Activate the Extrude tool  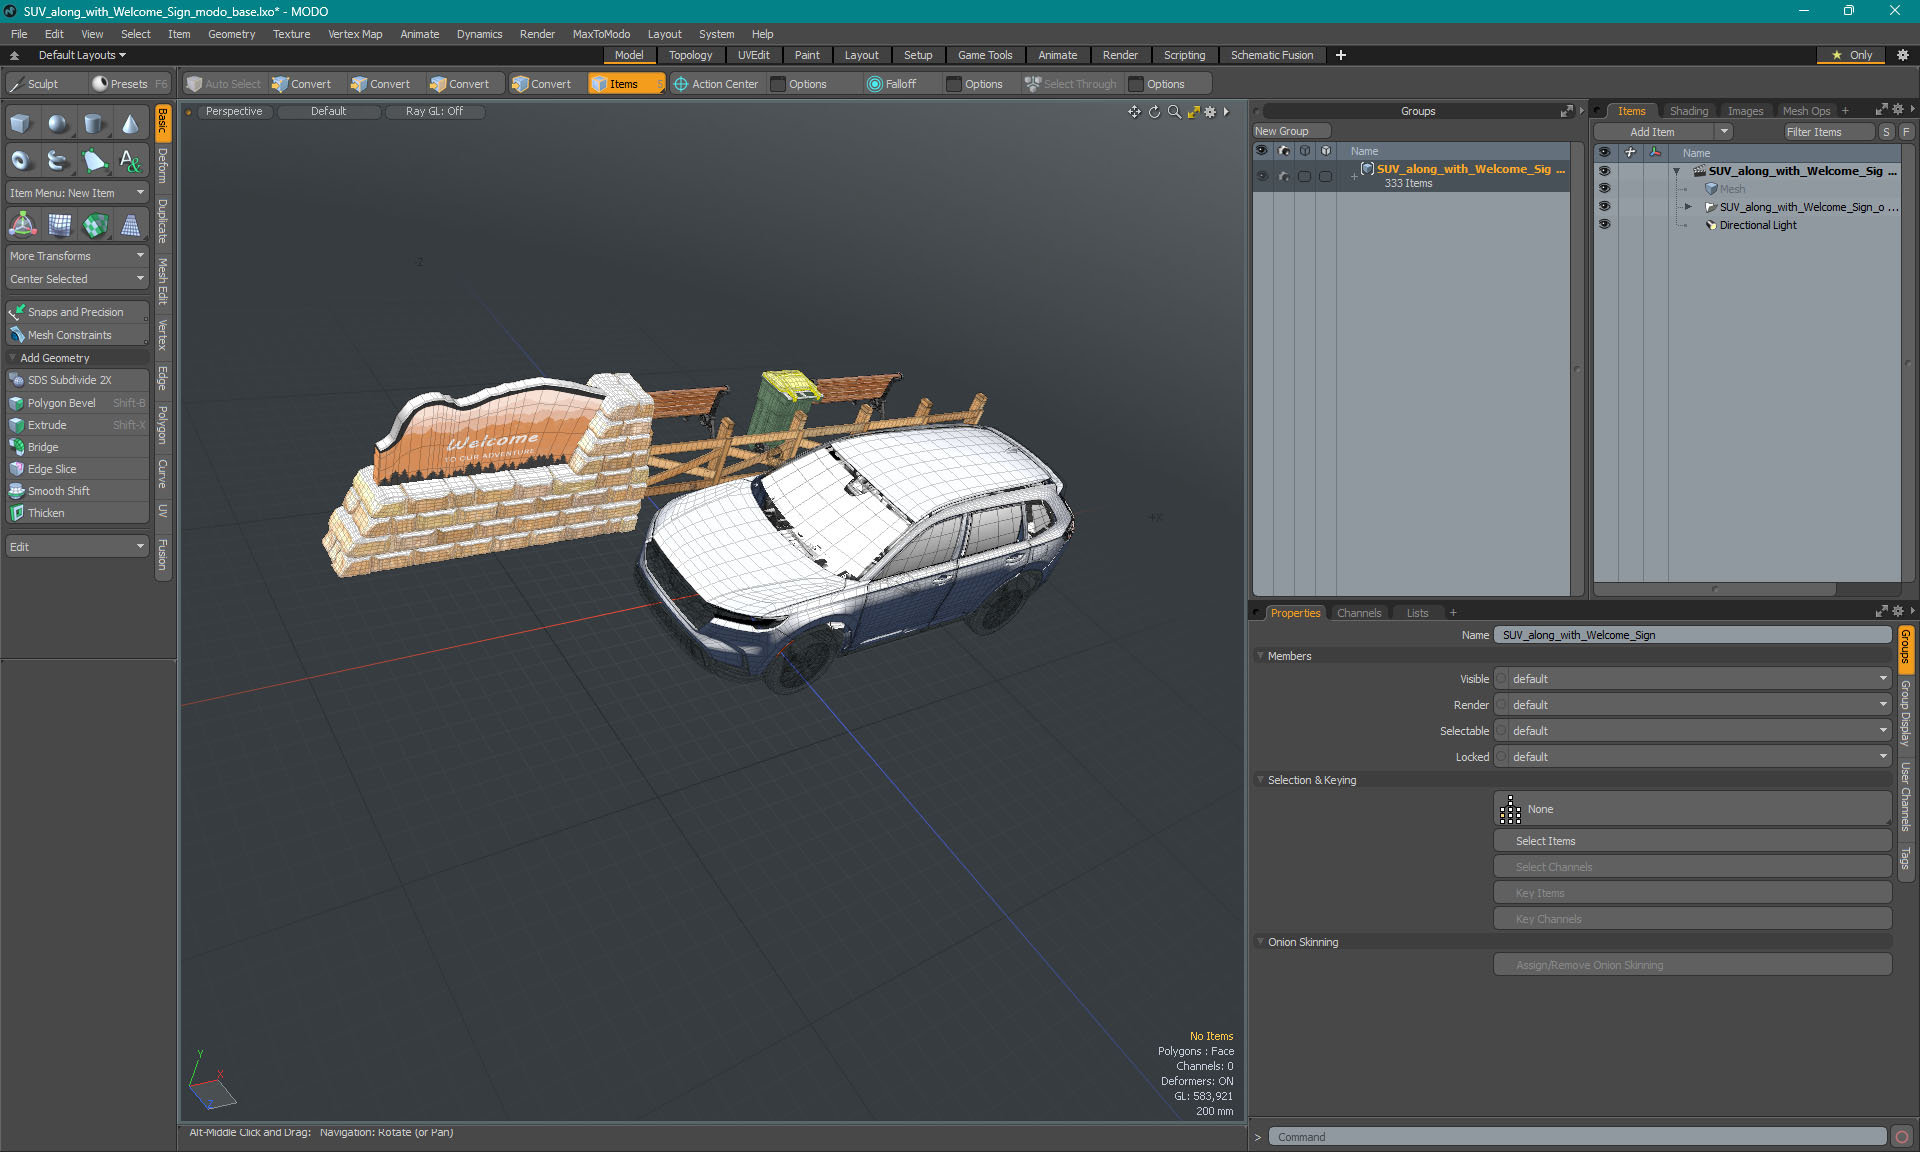77,425
